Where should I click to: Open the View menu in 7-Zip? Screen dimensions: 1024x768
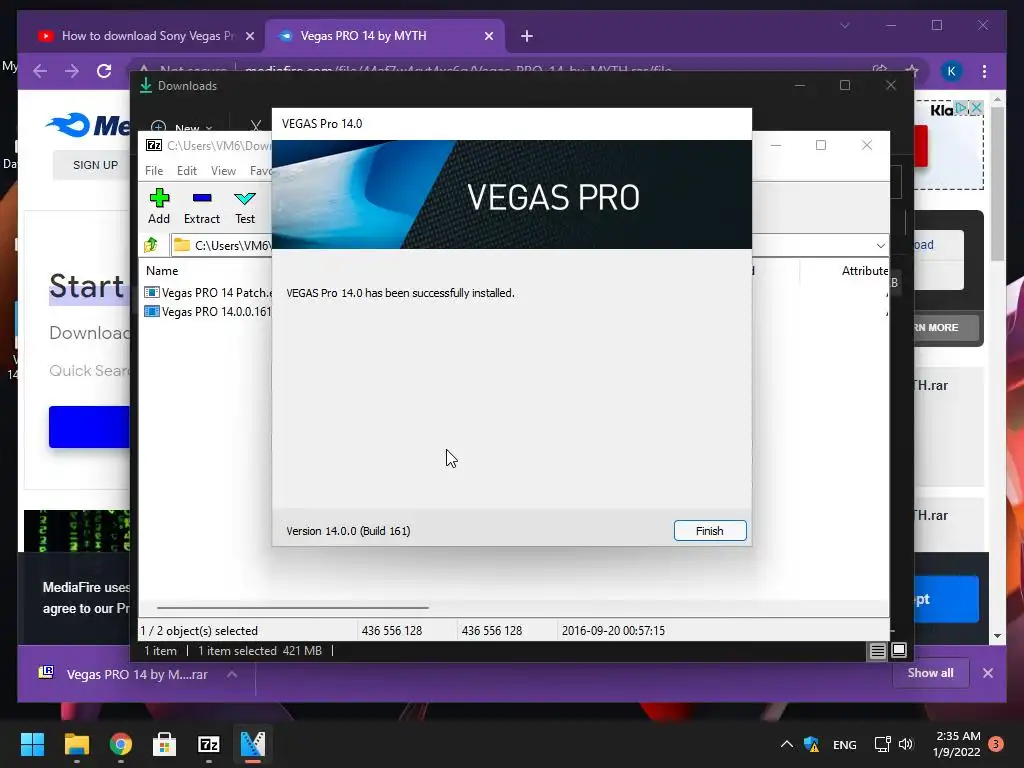(x=223, y=170)
